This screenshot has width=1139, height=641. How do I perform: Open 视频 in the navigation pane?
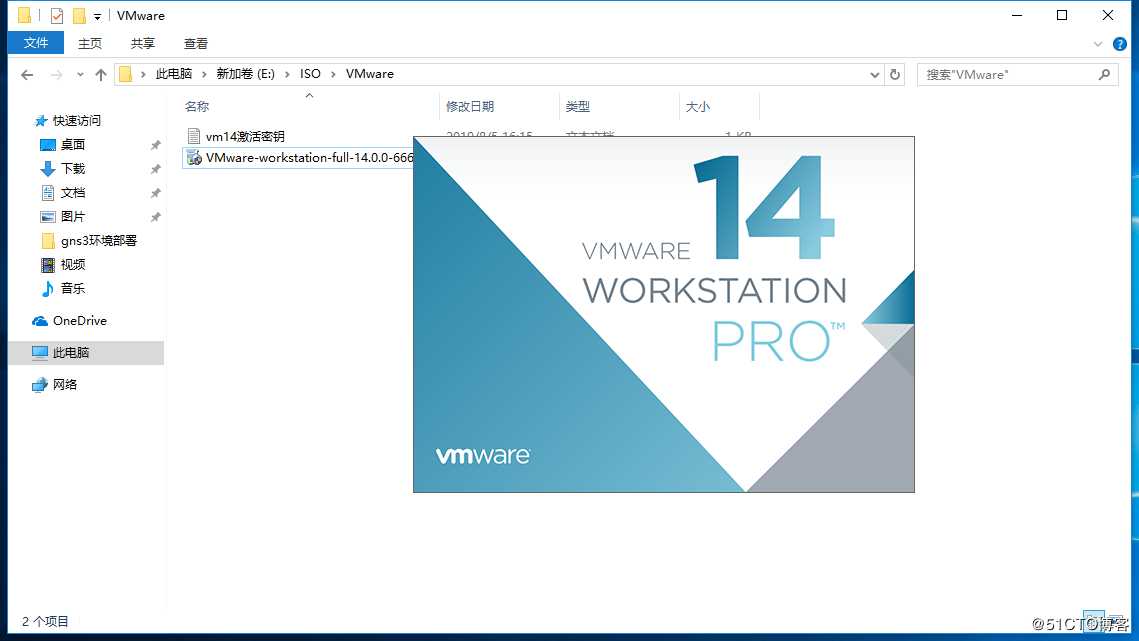pos(73,265)
